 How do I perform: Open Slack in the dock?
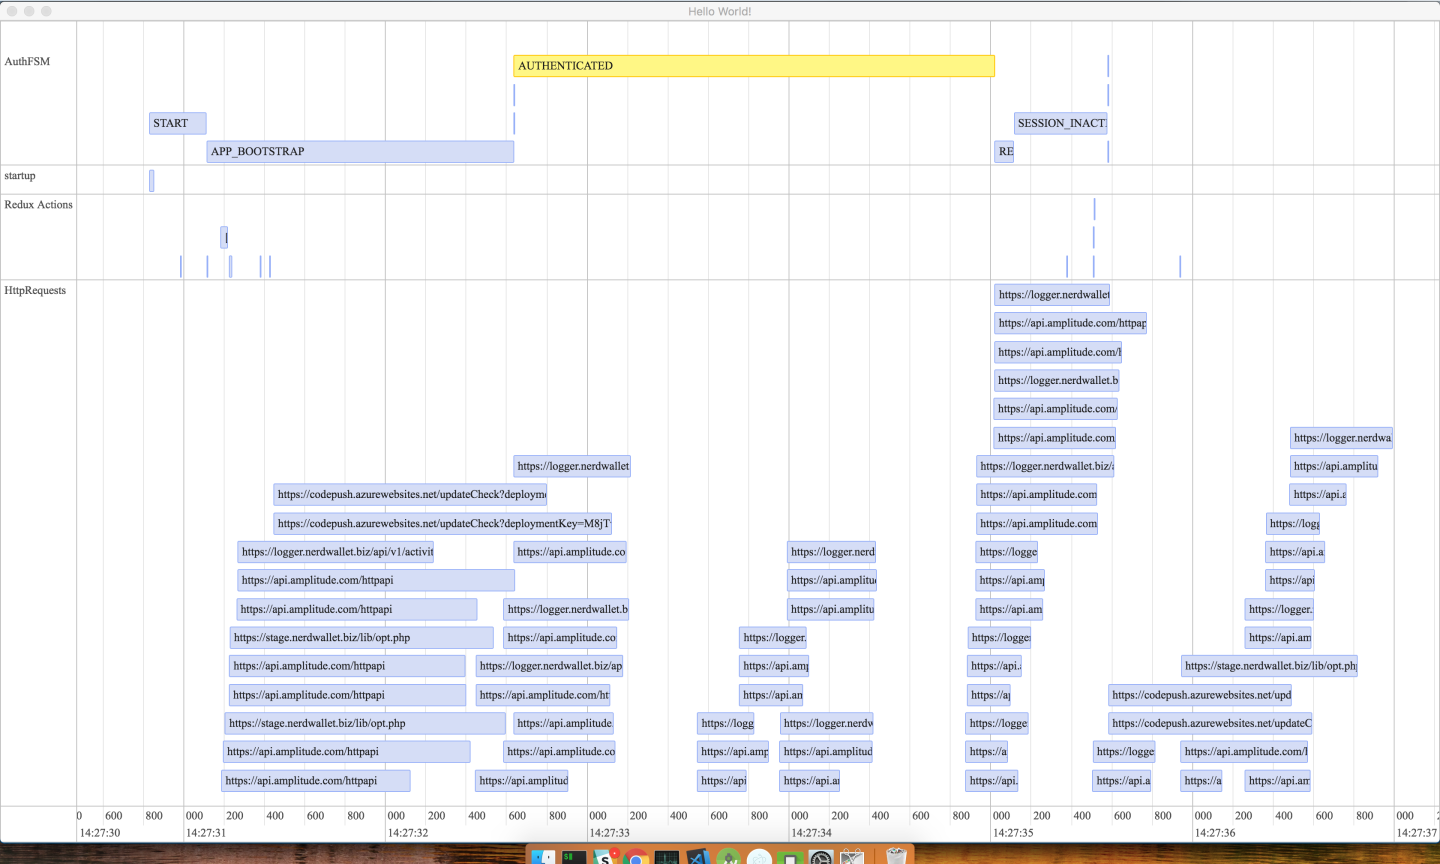point(605,857)
